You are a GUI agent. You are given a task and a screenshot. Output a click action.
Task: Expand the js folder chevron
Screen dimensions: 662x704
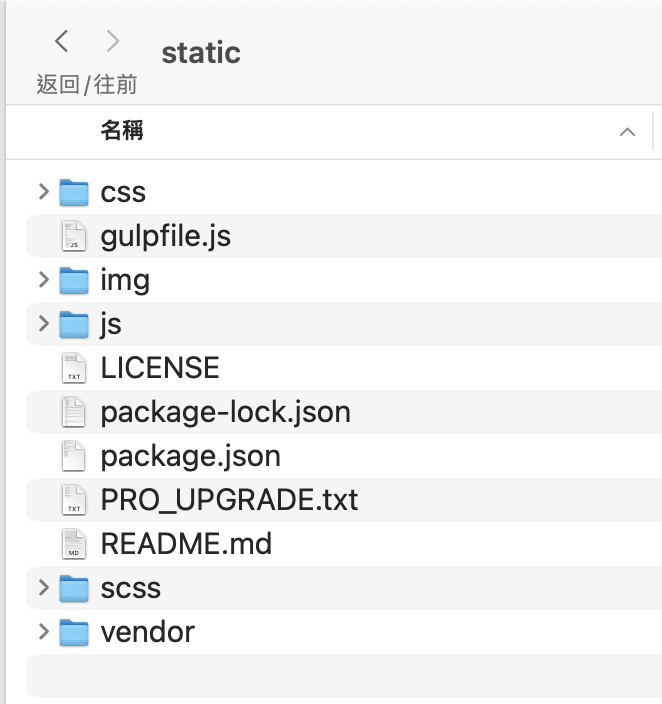(43, 323)
